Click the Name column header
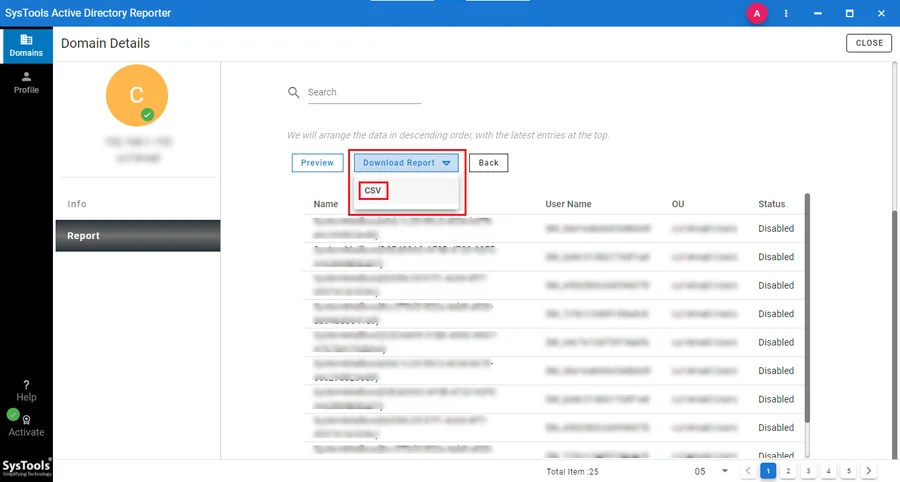This screenshot has height=482, width=900. pos(325,204)
